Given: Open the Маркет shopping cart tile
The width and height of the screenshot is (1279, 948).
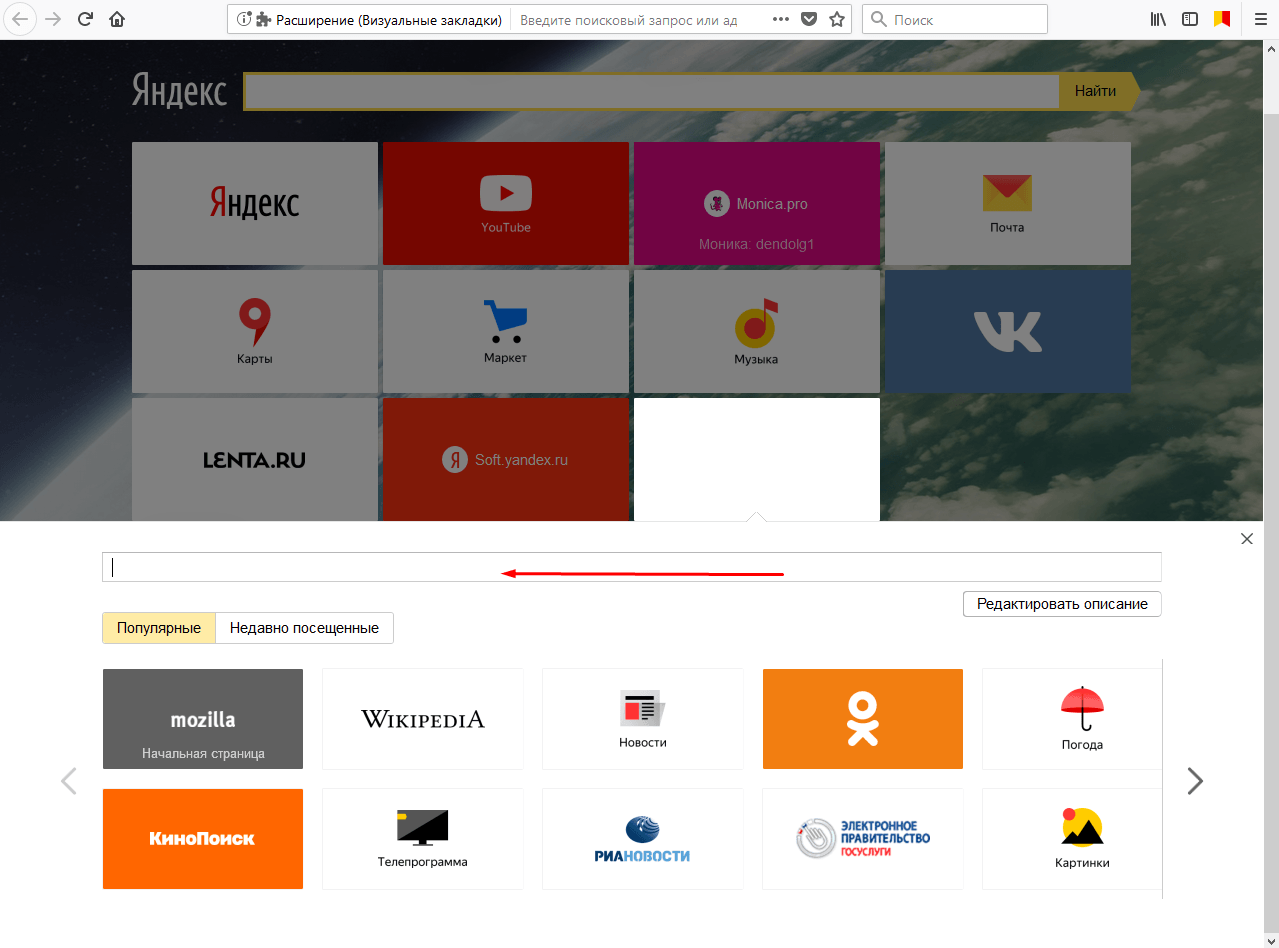Looking at the screenshot, I should [x=506, y=331].
